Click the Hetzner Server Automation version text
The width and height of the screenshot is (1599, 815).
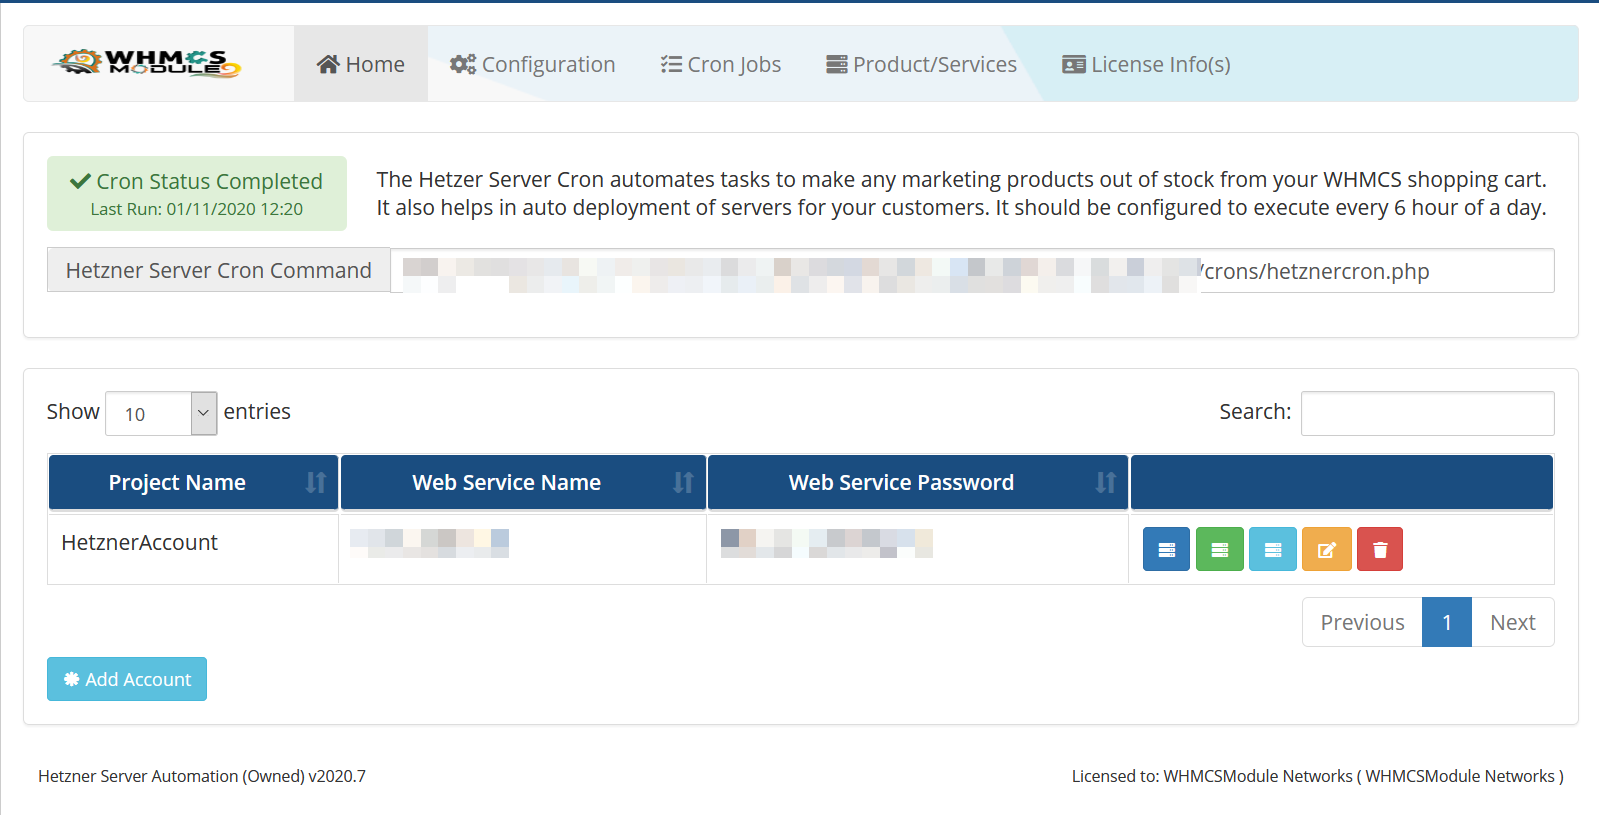[202, 776]
